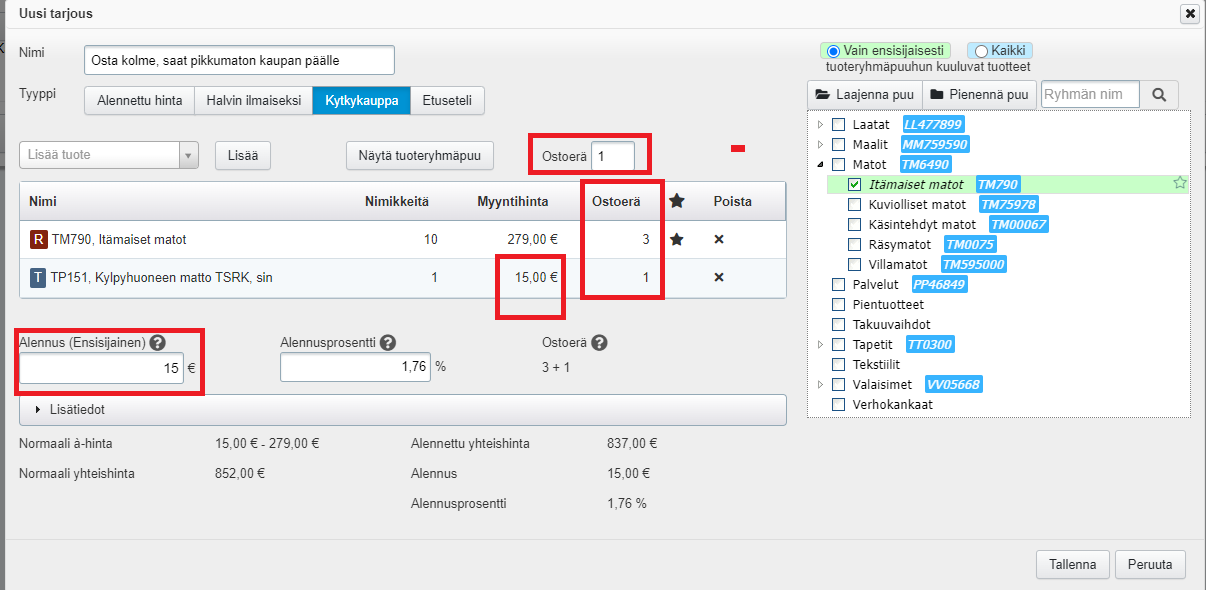Image resolution: width=1206 pixels, height=590 pixels.
Task: Click the Näytä tuoteryhmäpuu button
Action: click(x=420, y=155)
